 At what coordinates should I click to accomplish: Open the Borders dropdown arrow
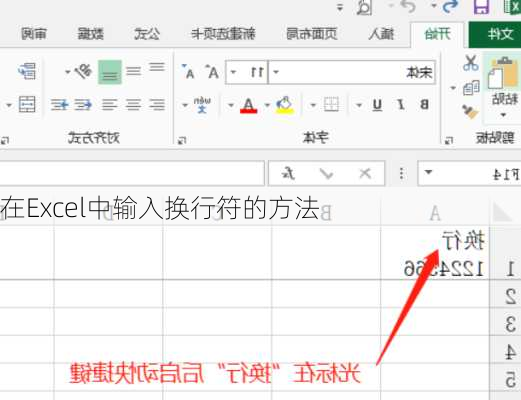click(313, 105)
